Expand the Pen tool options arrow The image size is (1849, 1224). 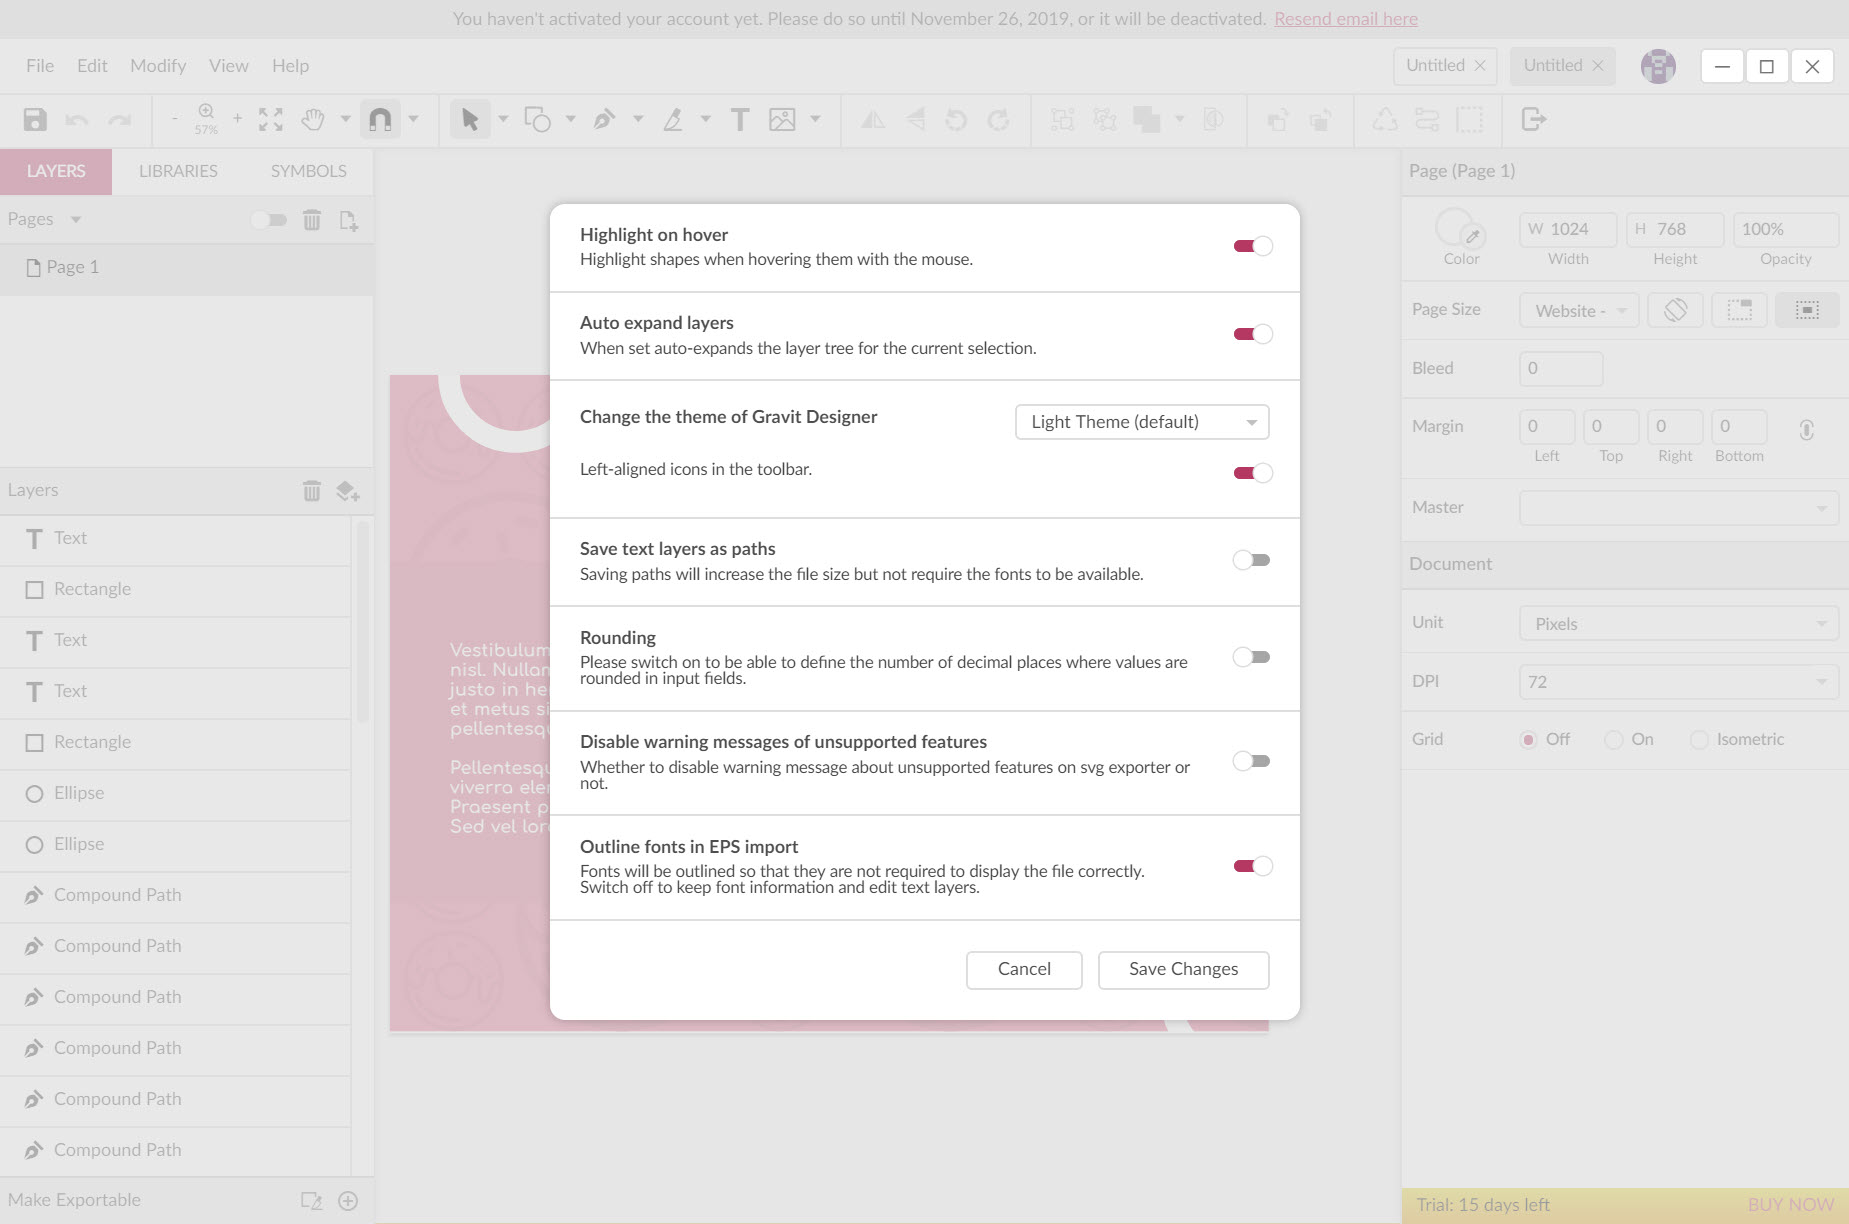click(638, 120)
